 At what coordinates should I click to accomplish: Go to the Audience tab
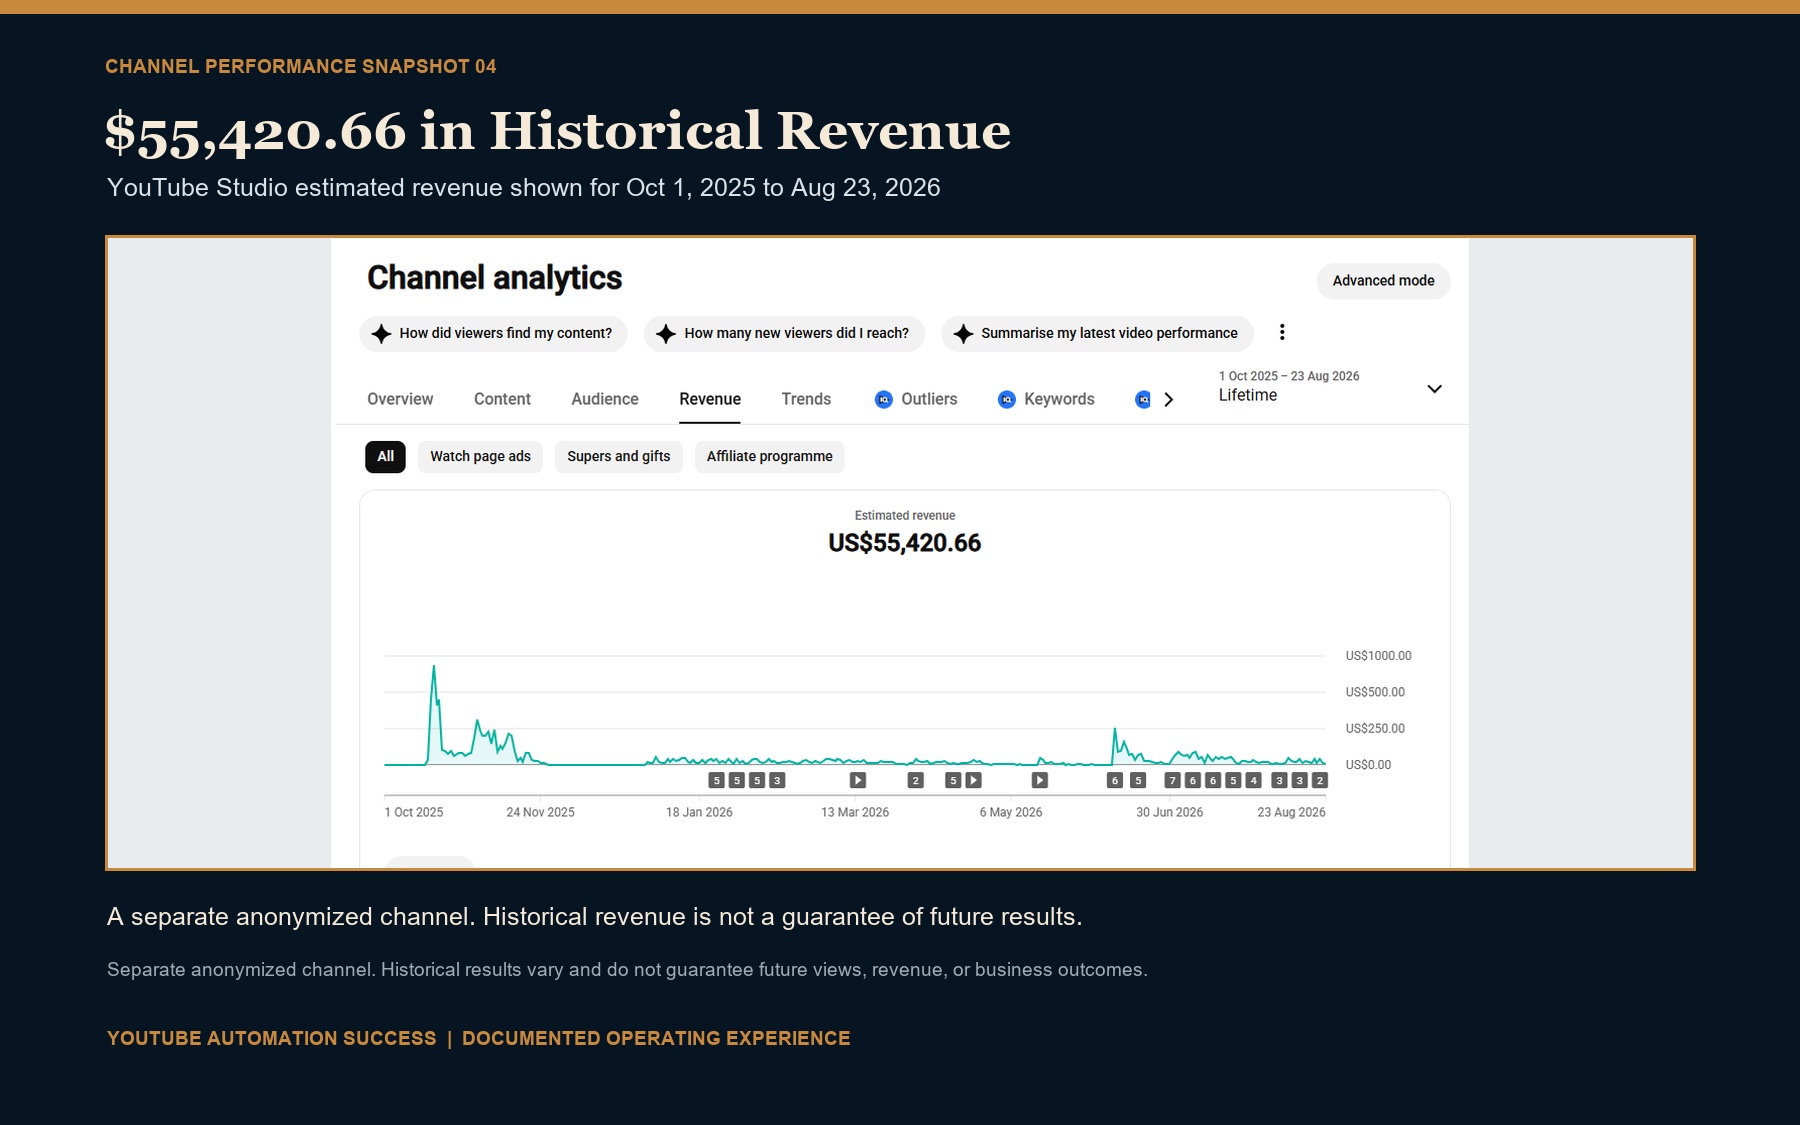[605, 399]
